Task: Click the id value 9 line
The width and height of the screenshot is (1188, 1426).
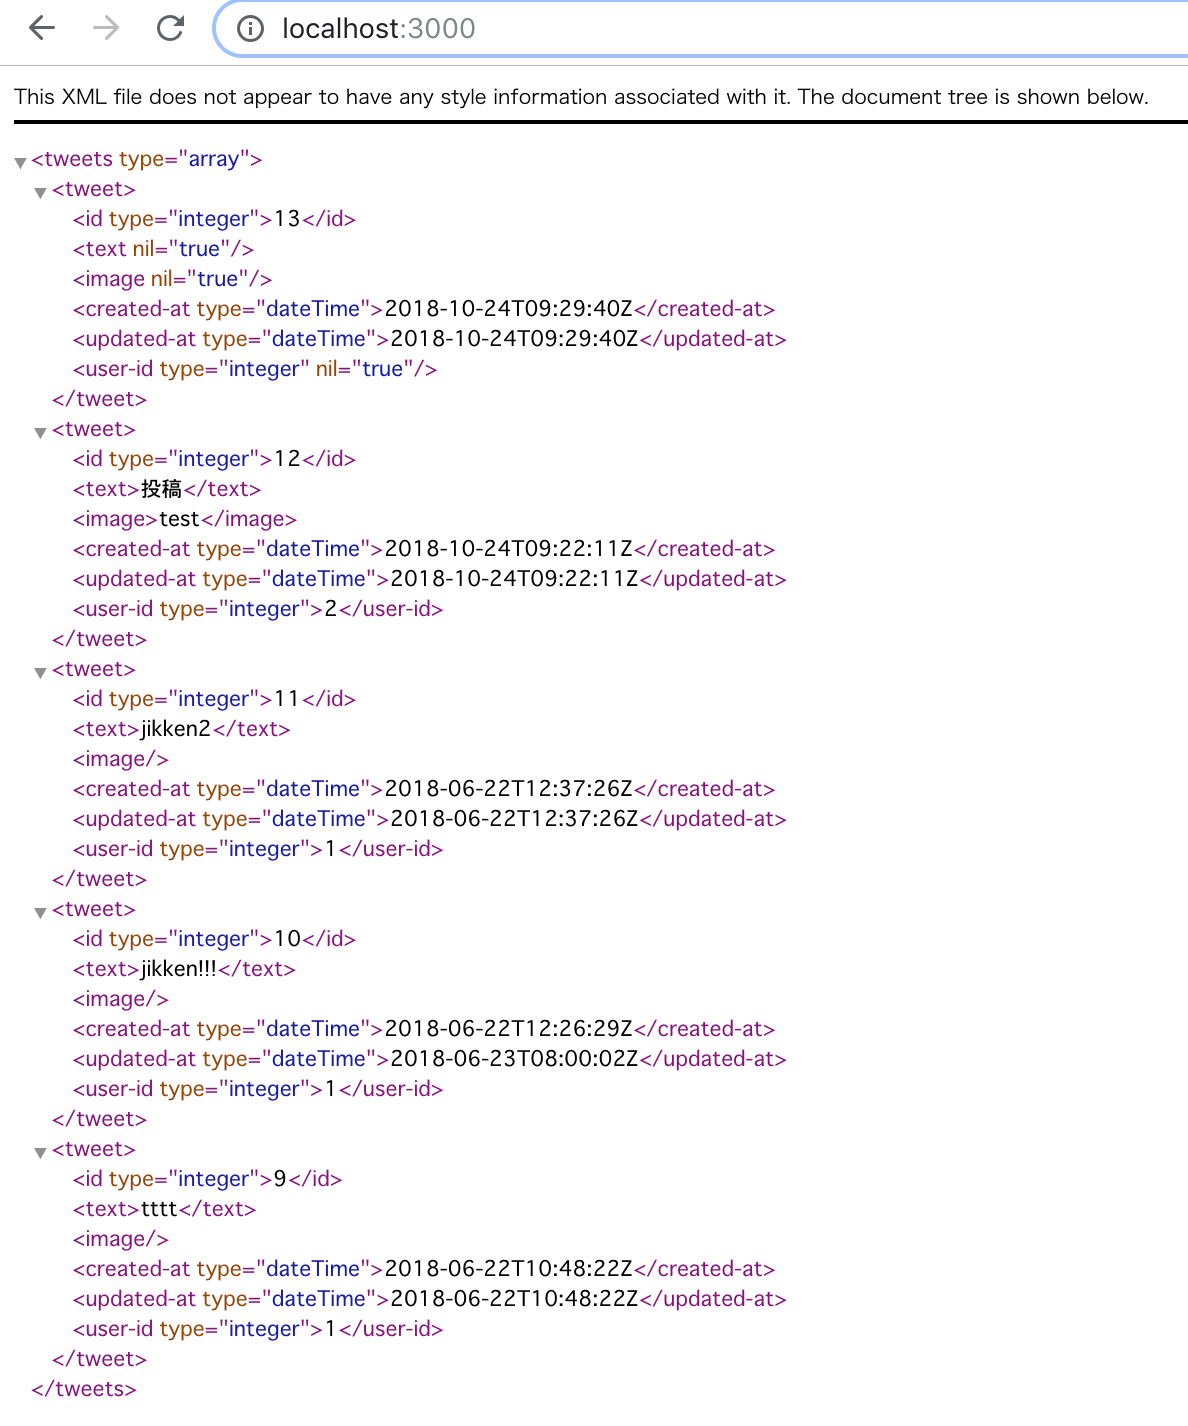Action: [x=207, y=1179]
